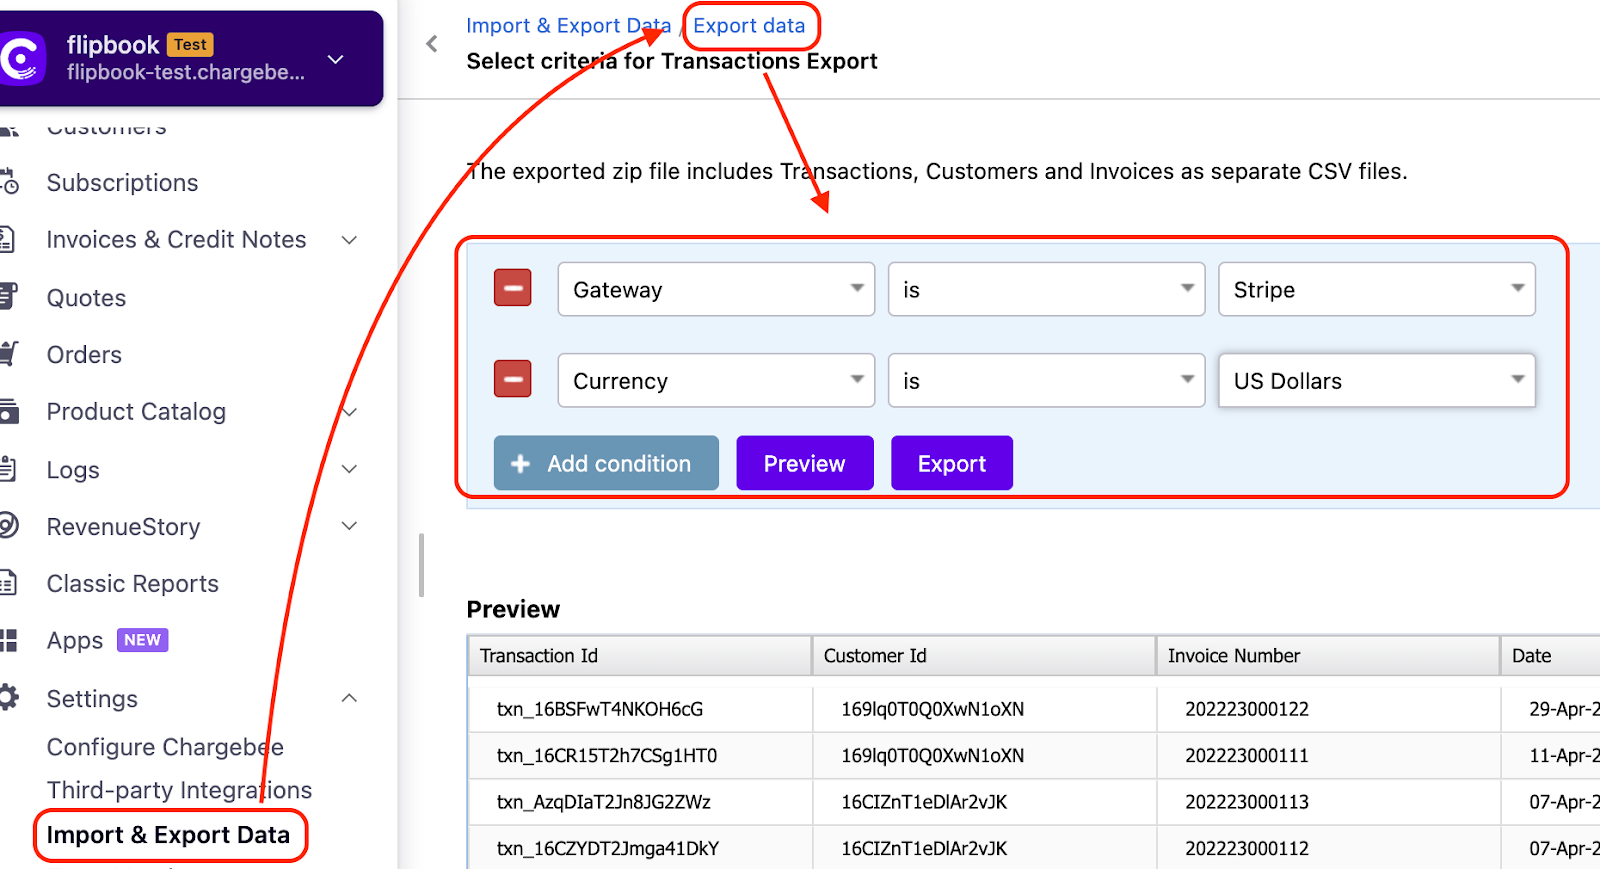
Task: Click invoice number 202223000113
Action: point(1247,802)
